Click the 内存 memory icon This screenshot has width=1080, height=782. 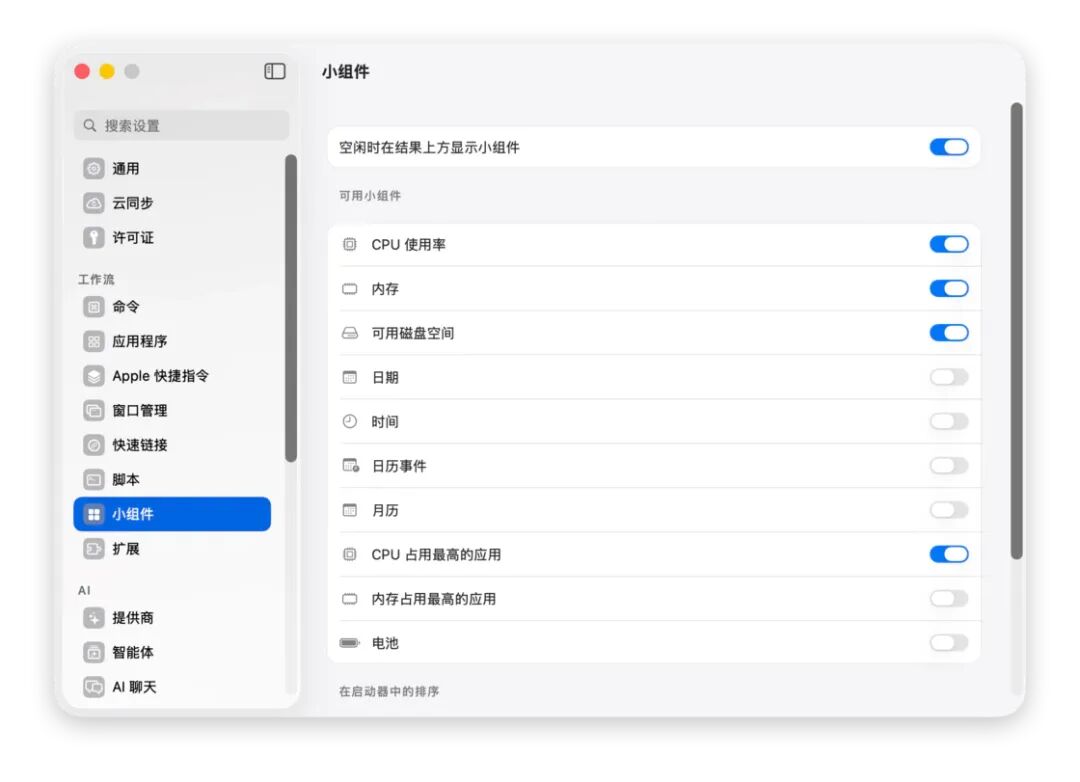click(x=350, y=289)
